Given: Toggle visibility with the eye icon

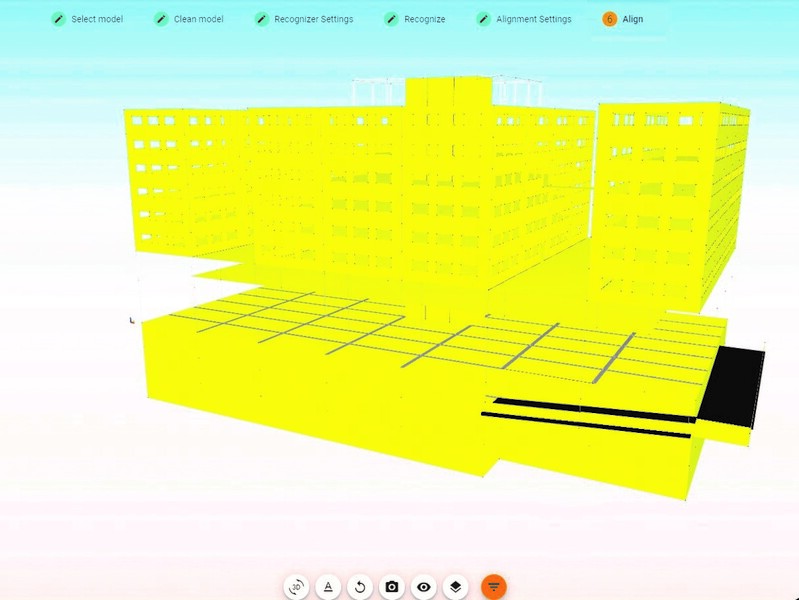Looking at the screenshot, I should pyautogui.click(x=424, y=587).
